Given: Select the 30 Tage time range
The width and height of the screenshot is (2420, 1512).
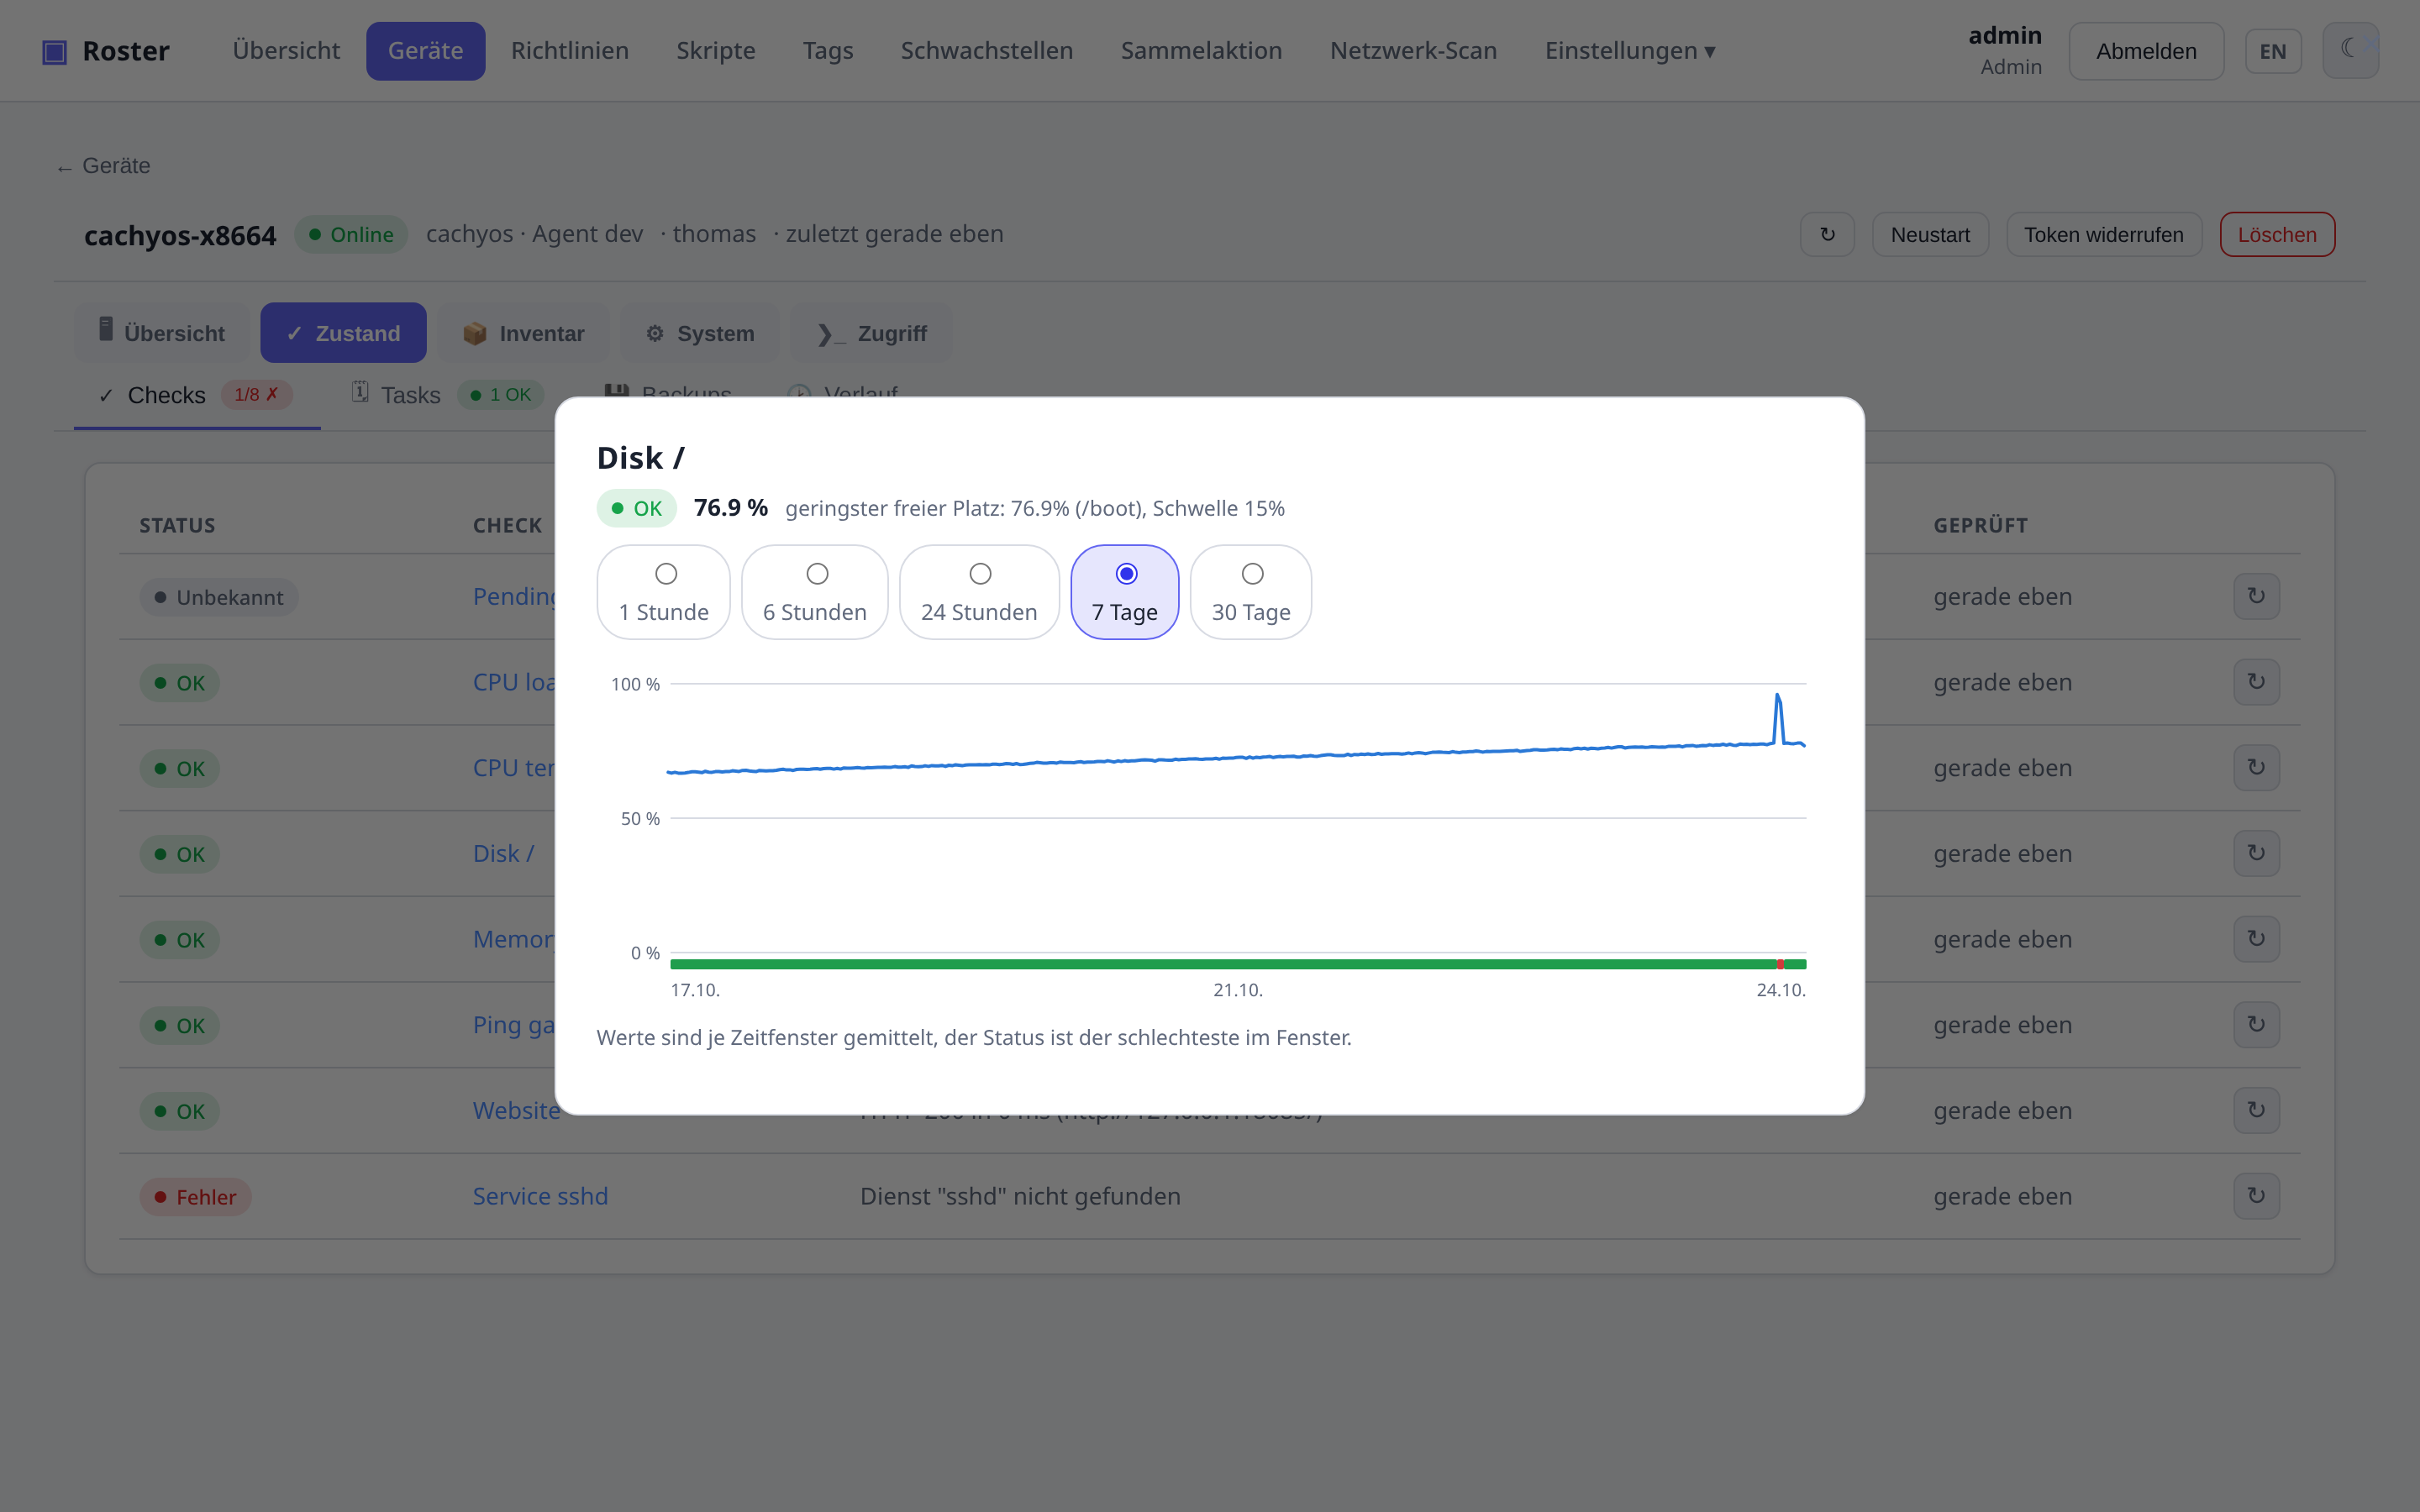Looking at the screenshot, I should coord(1251,592).
